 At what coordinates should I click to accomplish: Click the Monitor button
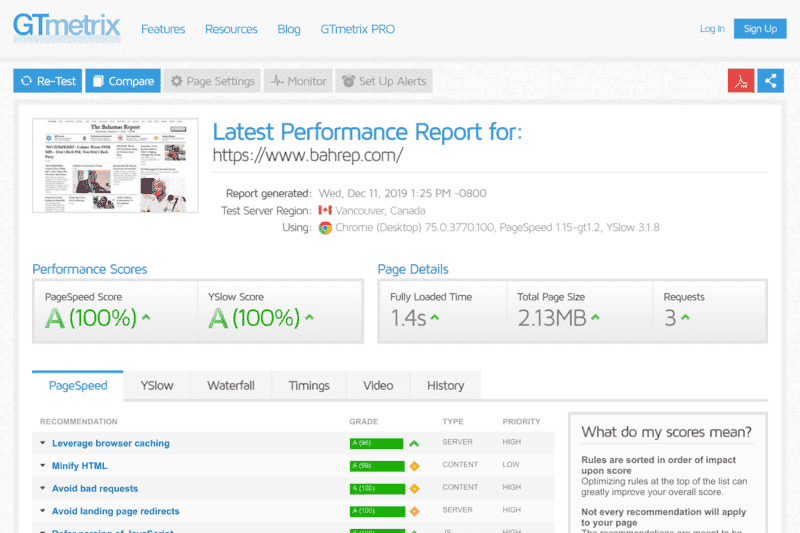point(298,81)
